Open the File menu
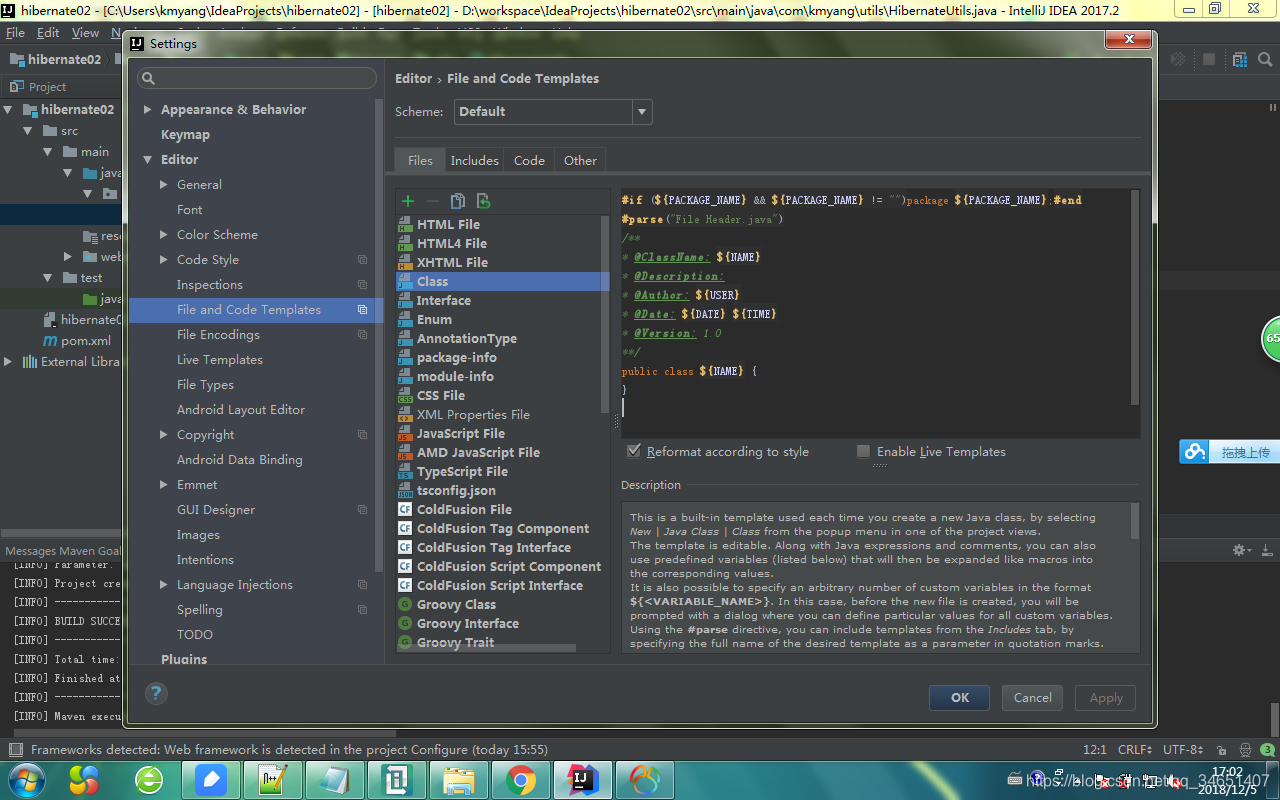Viewport: 1280px width, 800px height. pos(15,33)
